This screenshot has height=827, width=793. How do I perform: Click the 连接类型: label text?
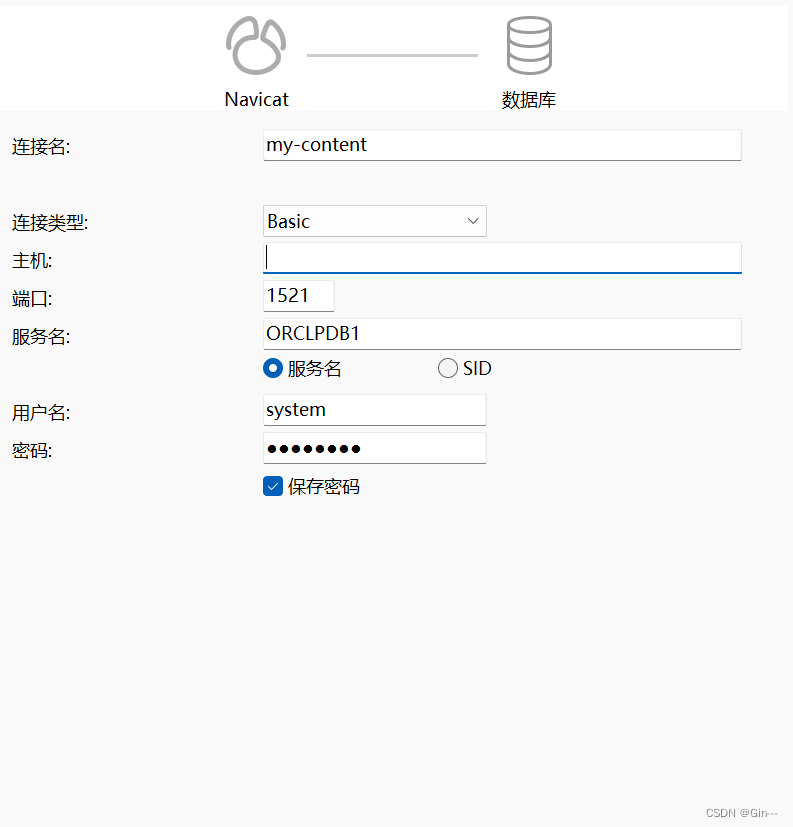click(x=50, y=223)
